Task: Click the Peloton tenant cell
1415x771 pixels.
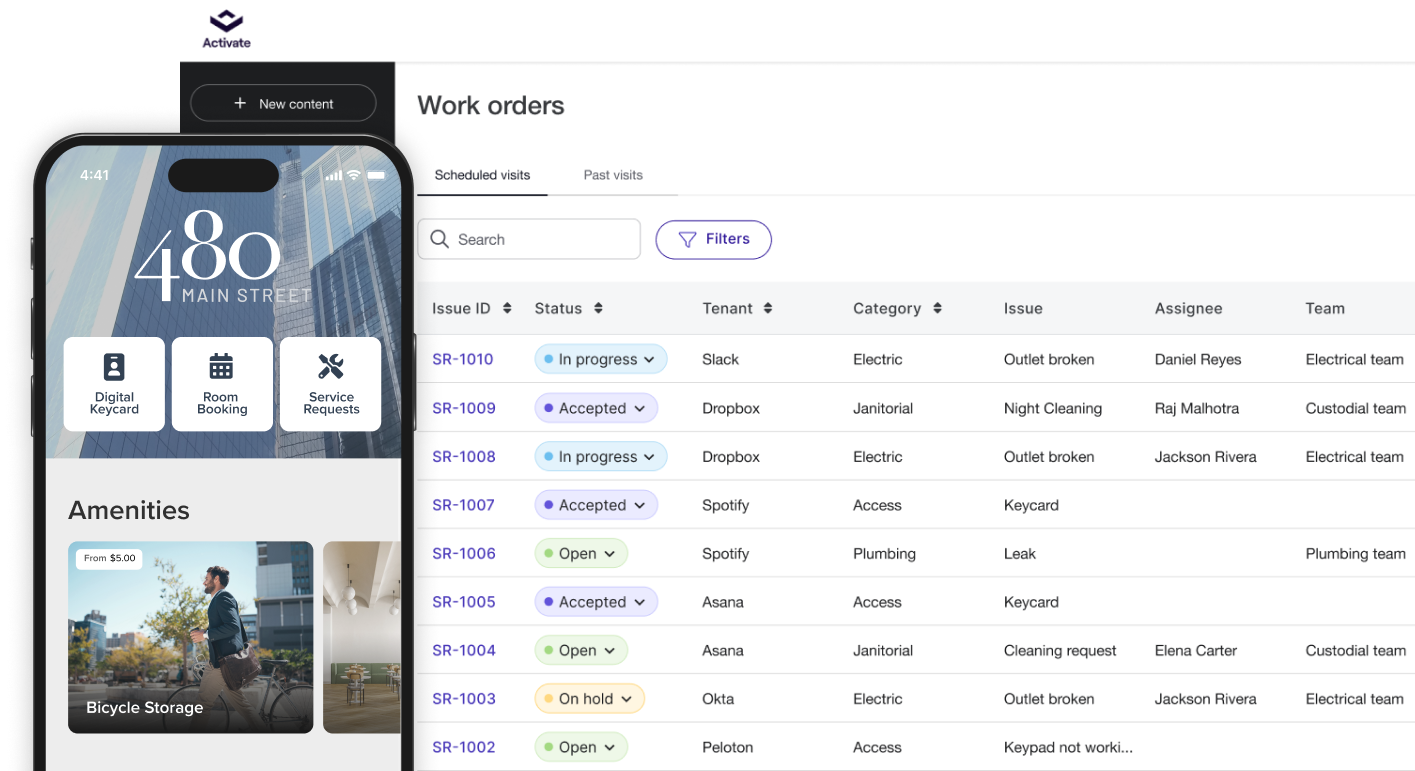Action: [728, 747]
